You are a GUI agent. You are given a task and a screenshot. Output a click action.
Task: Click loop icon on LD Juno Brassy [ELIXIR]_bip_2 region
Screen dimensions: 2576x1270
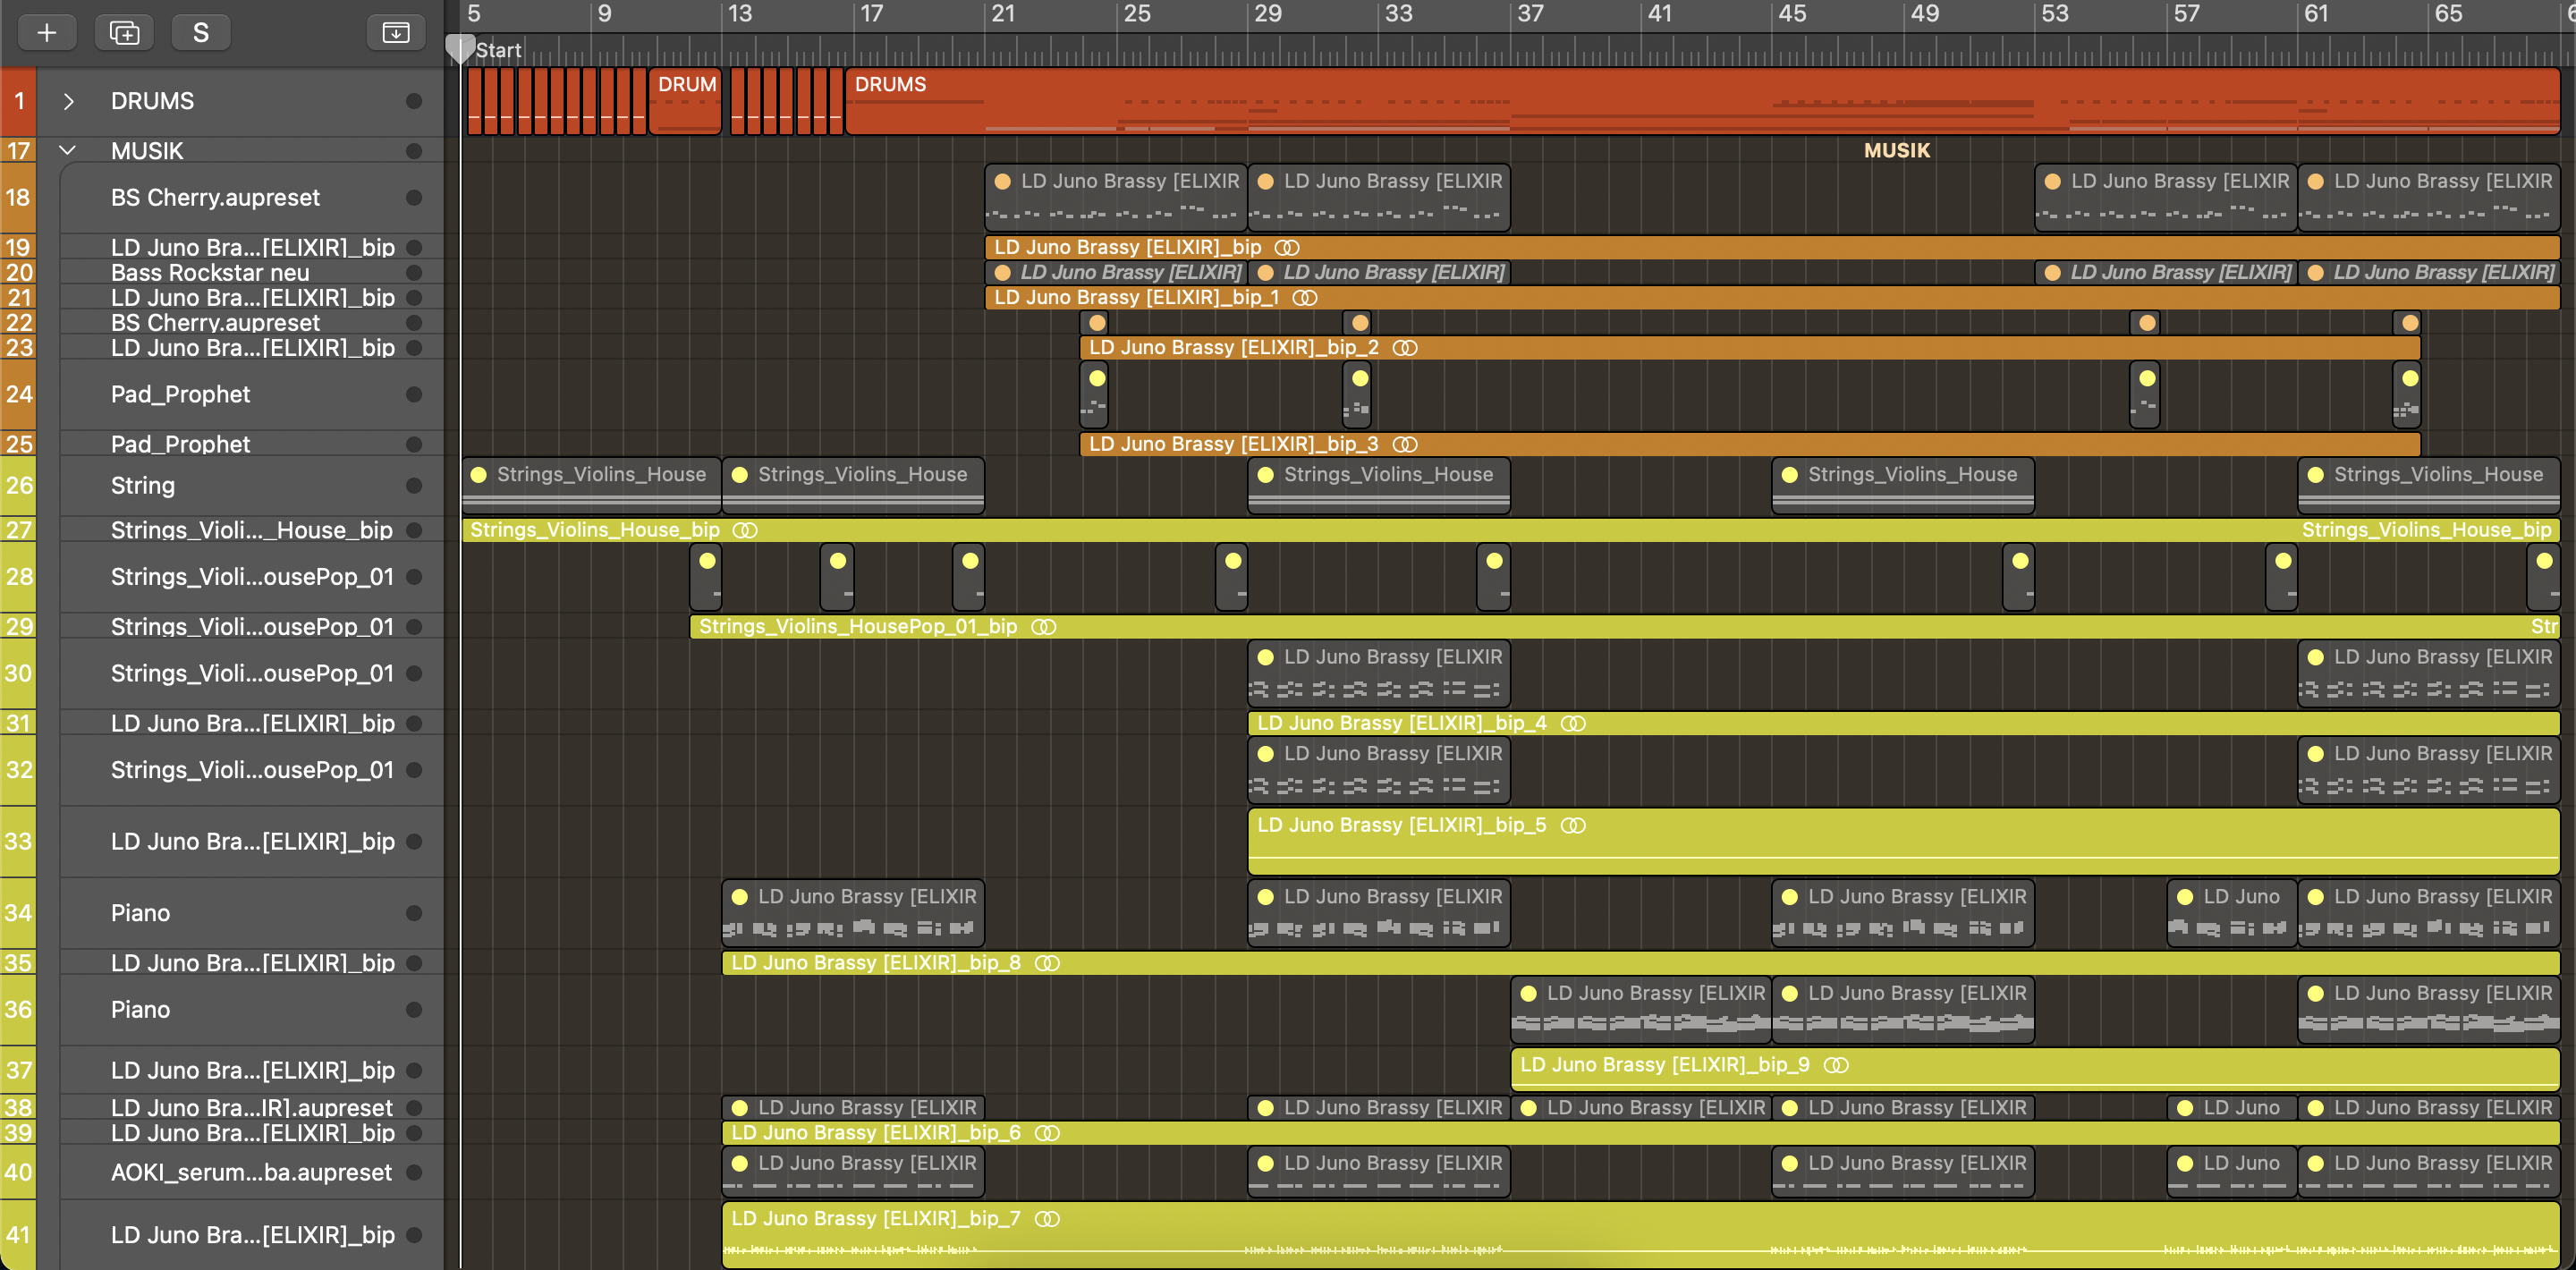point(1405,348)
